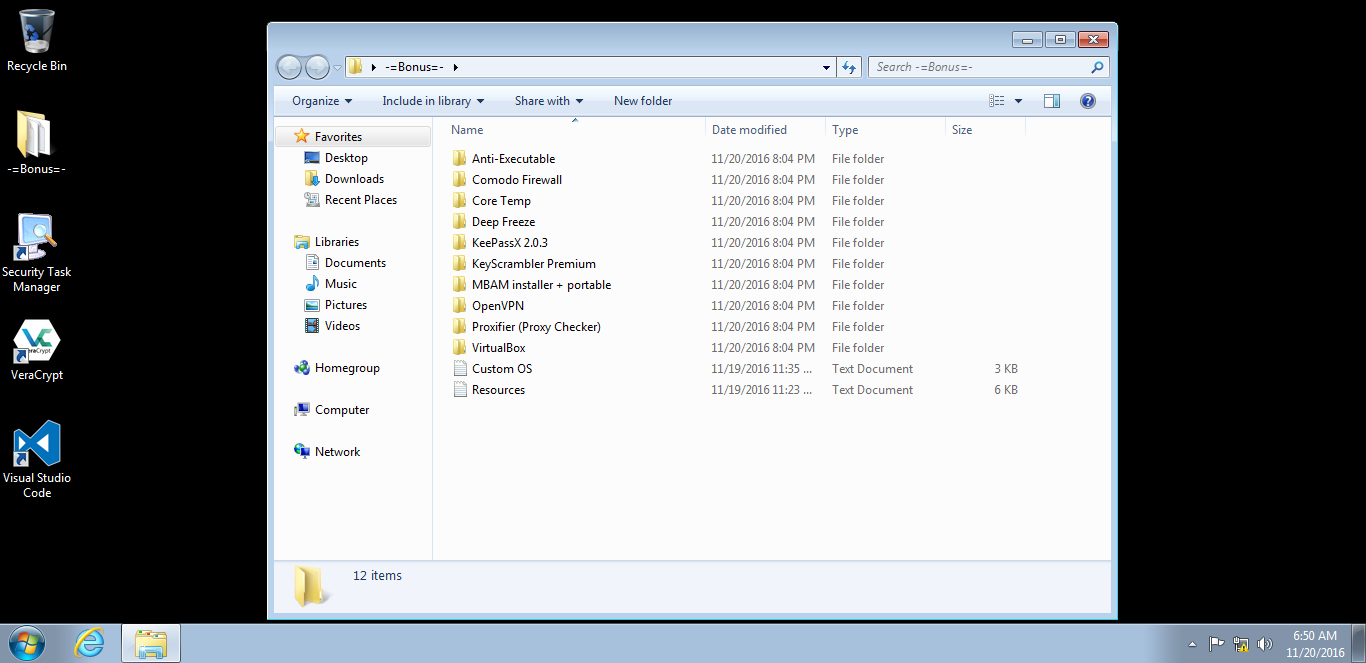Click the Resources text document icon
The width and height of the screenshot is (1366, 663).
[x=459, y=390]
